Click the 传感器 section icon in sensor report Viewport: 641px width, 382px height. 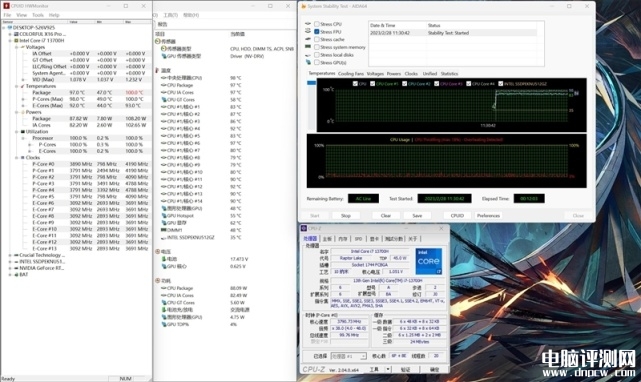pyautogui.click(x=158, y=41)
